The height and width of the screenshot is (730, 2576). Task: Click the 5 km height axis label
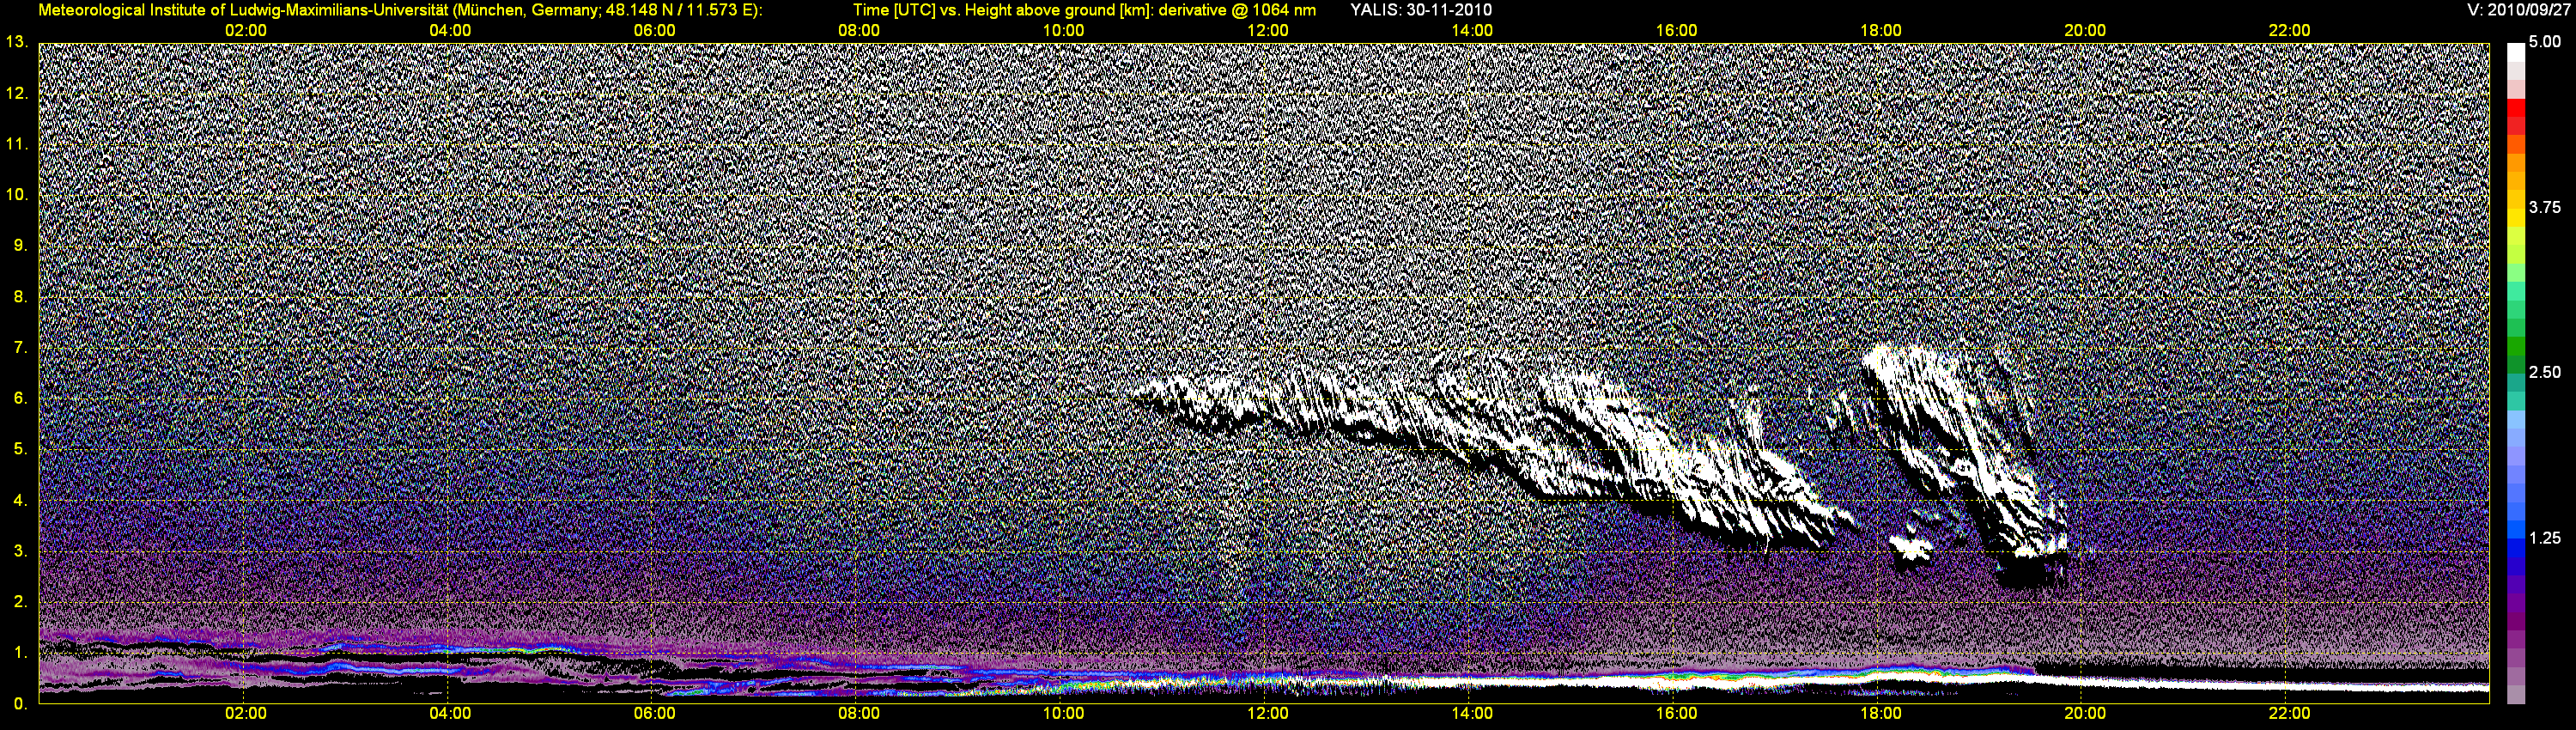point(20,449)
